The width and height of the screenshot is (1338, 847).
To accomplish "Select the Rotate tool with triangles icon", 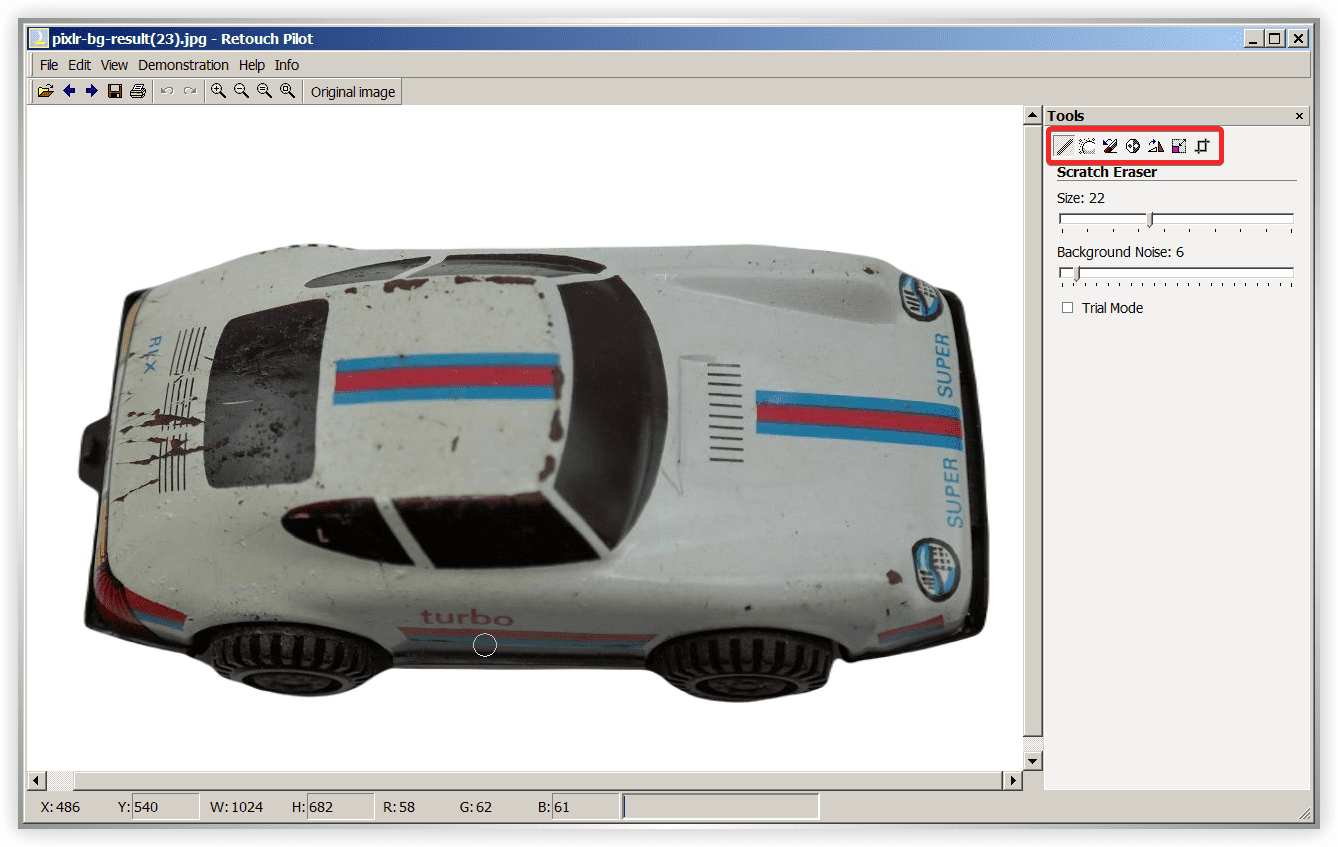I will click(1156, 147).
